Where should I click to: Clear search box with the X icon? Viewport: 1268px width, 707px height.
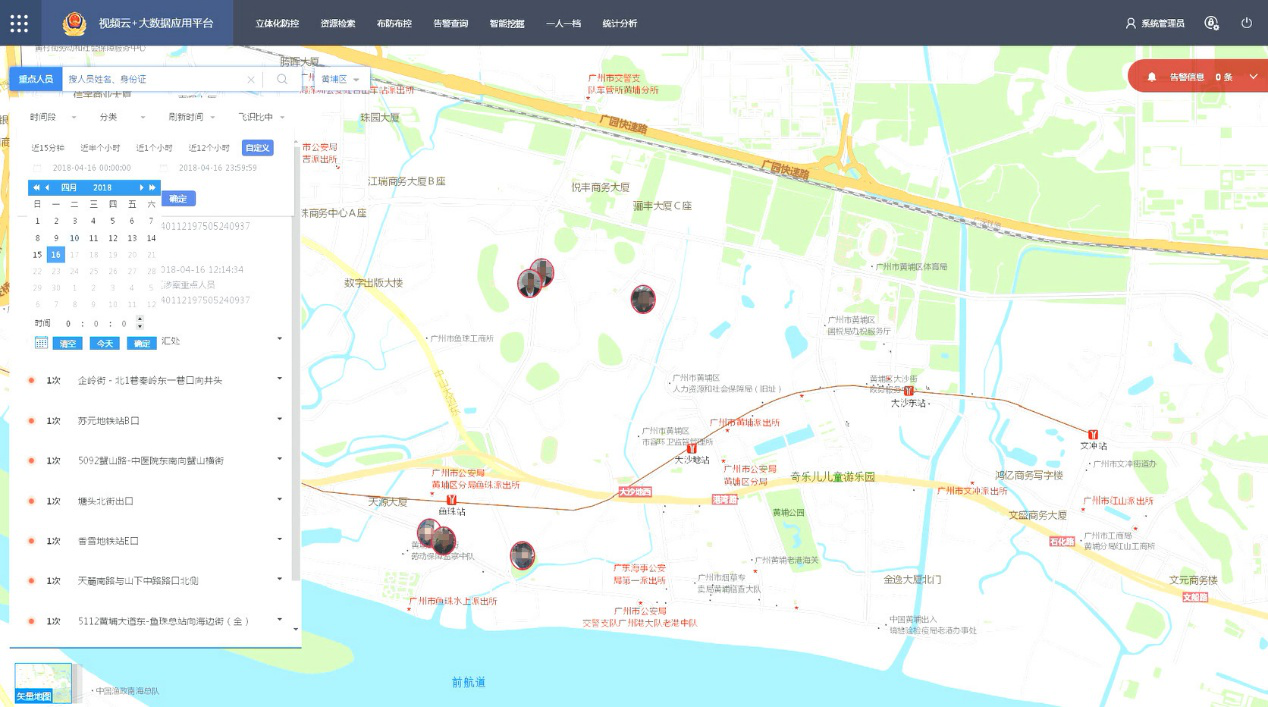251,79
